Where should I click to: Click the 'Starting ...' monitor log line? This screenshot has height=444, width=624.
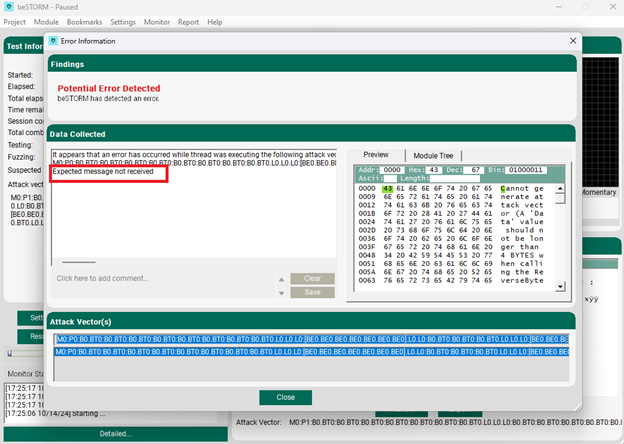(55, 414)
